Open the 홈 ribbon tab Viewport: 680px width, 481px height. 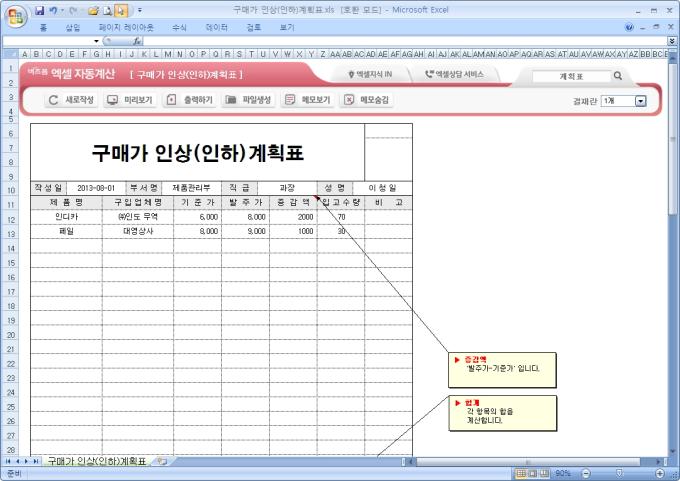(43, 28)
